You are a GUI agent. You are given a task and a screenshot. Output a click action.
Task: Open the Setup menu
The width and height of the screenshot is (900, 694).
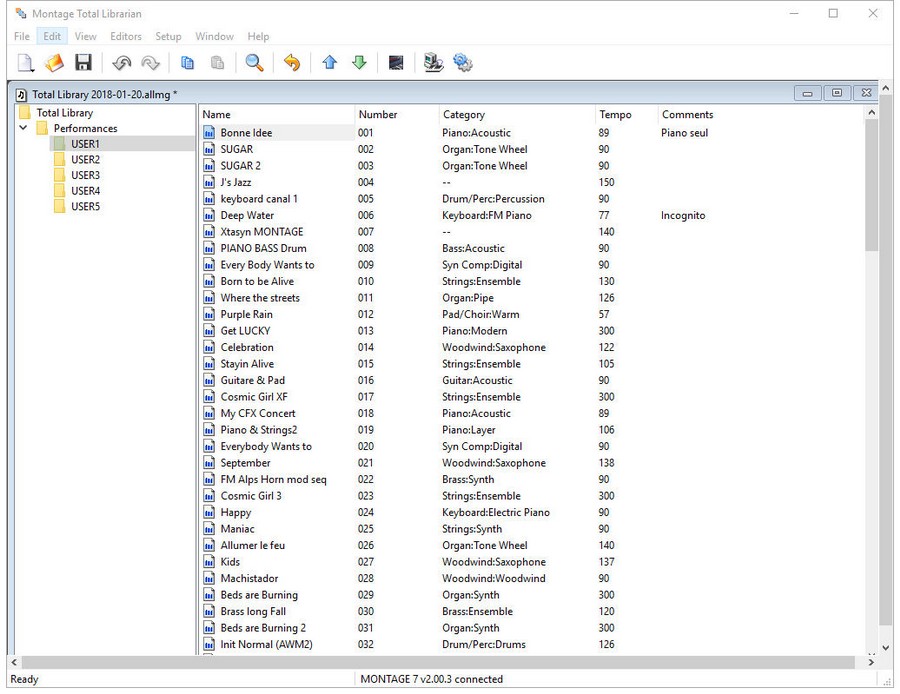168,37
